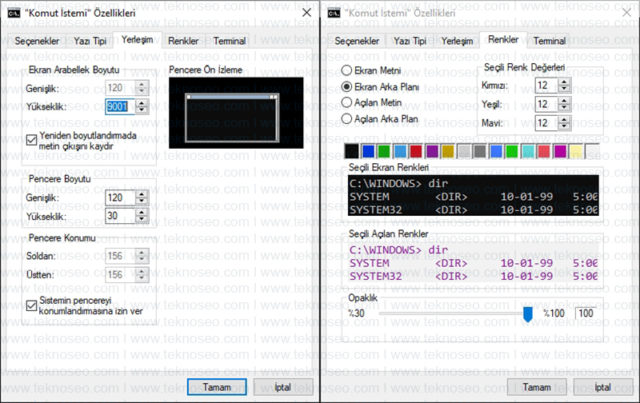The height and width of the screenshot is (403, 640).
Task: Increase Pencere Boyutu Yükseklik with up arrow
Action: [142, 212]
